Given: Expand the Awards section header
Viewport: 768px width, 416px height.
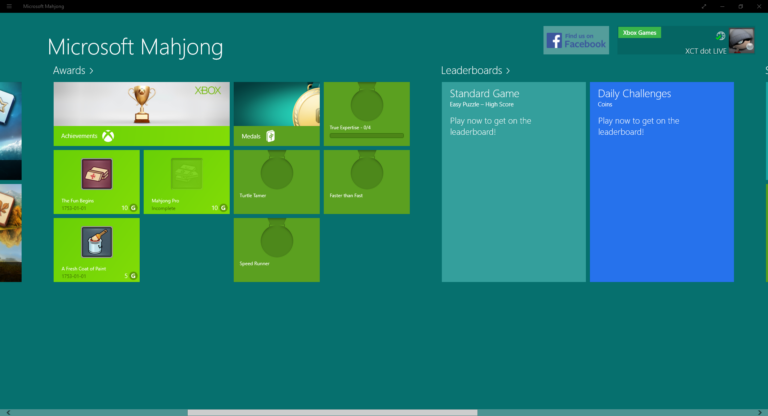Looking at the screenshot, I should click(x=73, y=71).
